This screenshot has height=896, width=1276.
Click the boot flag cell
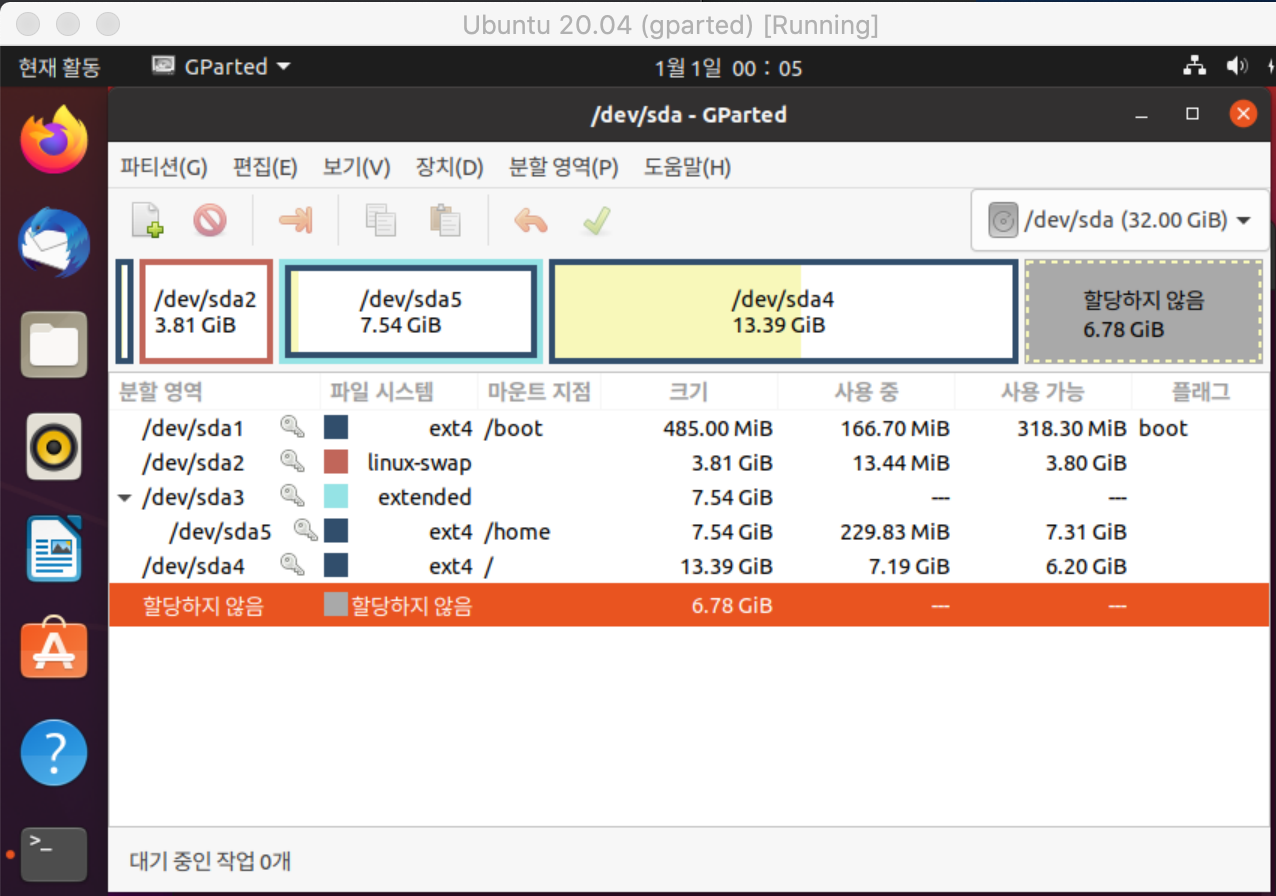point(1163,429)
